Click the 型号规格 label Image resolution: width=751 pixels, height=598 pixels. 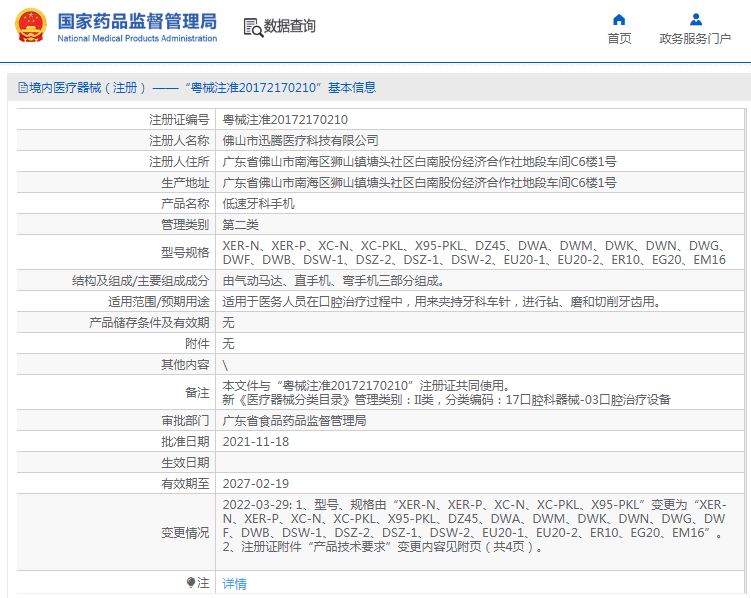point(185,253)
